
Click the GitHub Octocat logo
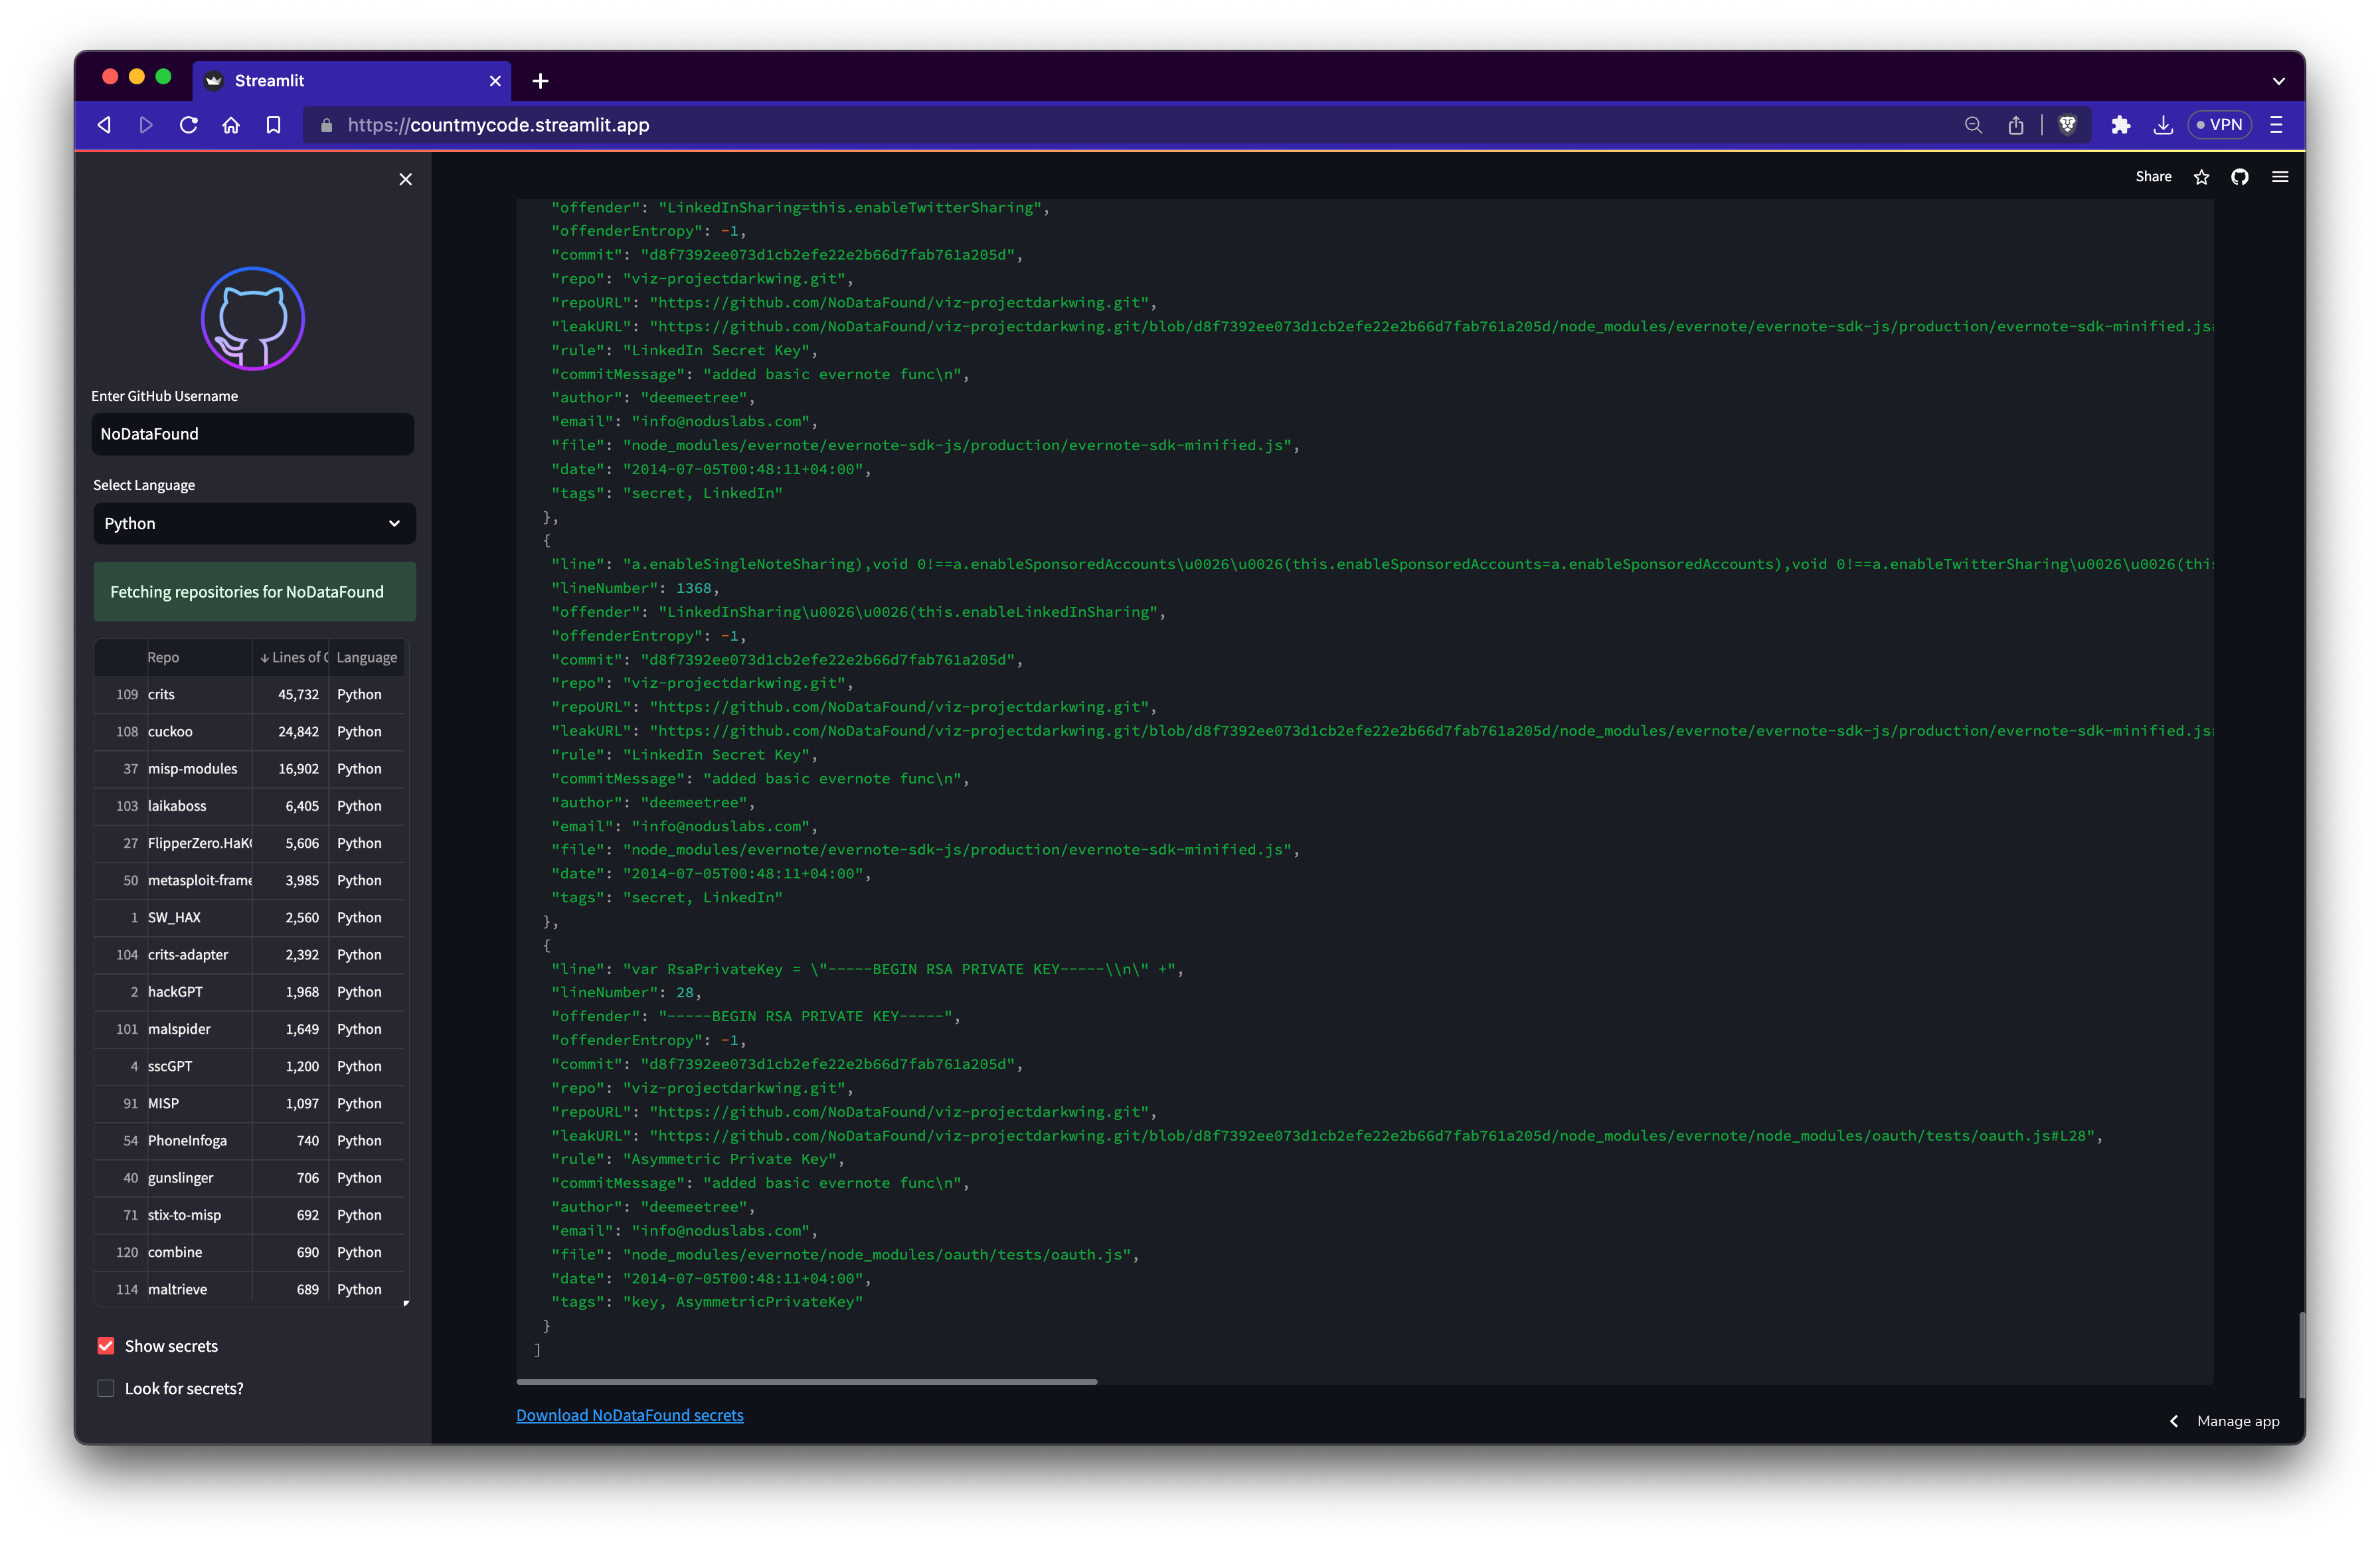coord(253,319)
